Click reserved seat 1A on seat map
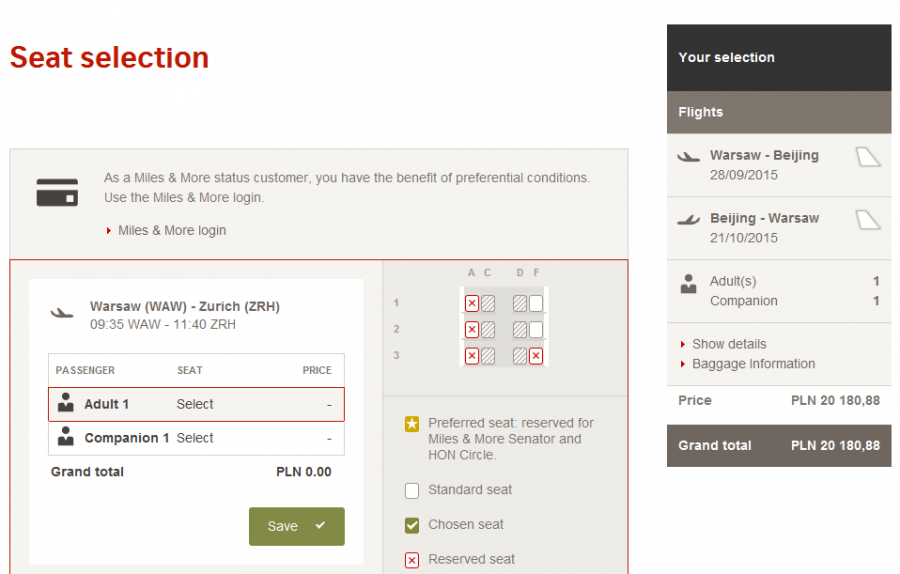Screen dimensions: 900x574 (472, 303)
